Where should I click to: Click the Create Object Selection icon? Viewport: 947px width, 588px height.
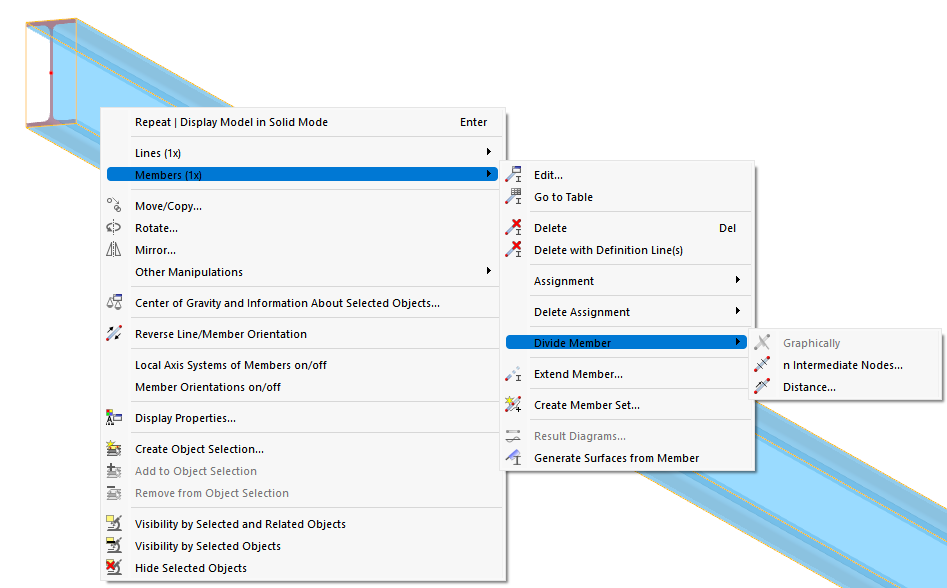tap(114, 449)
